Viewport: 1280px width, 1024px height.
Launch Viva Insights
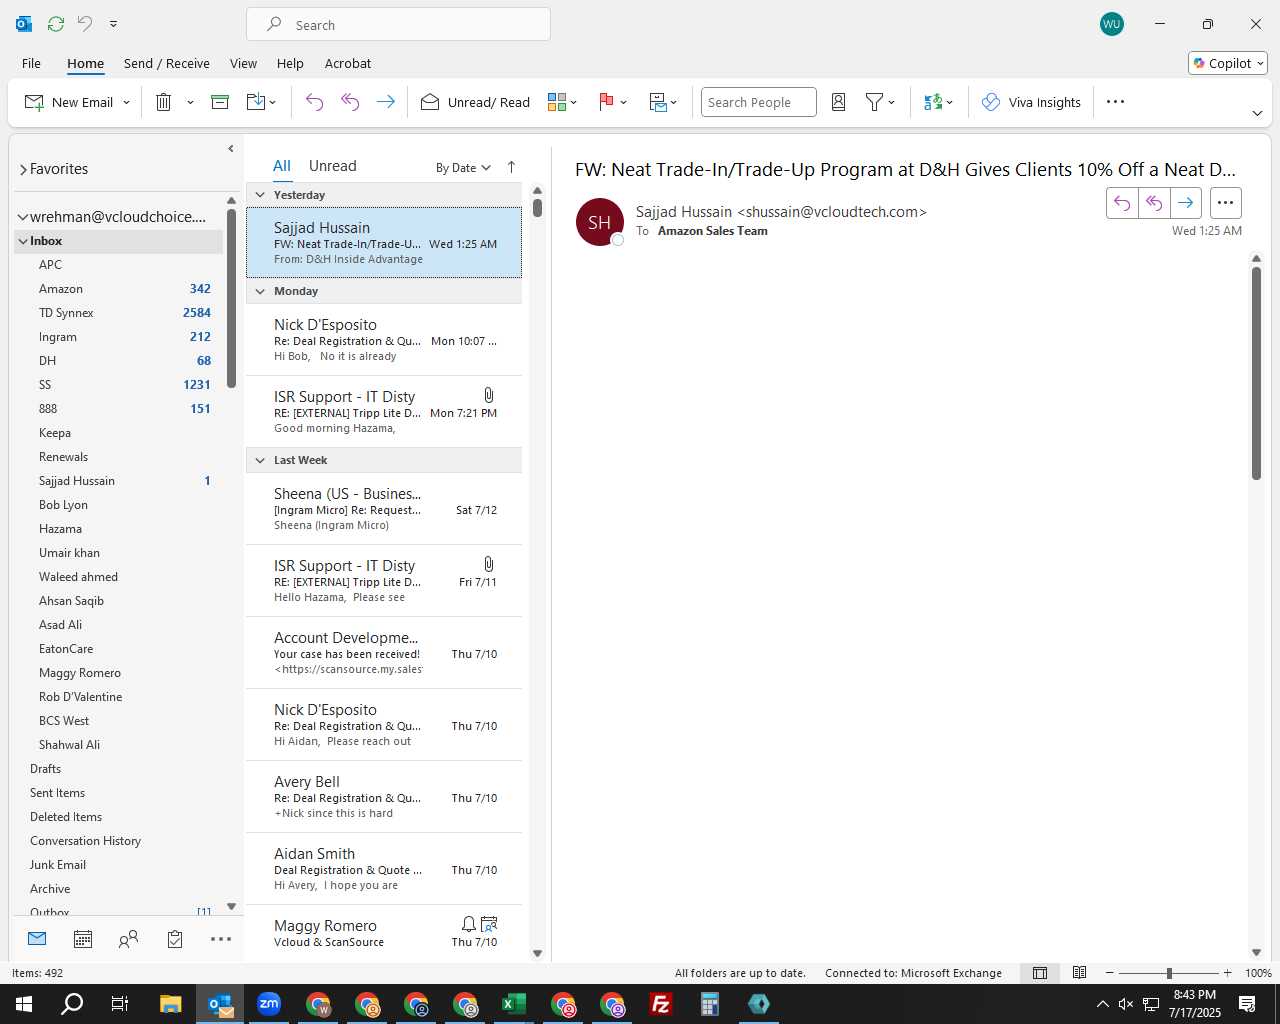(x=1031, y=102)
